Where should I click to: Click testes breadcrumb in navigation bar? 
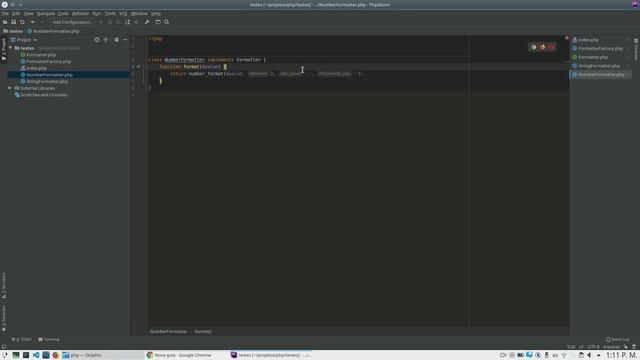(x=13, y=31)
